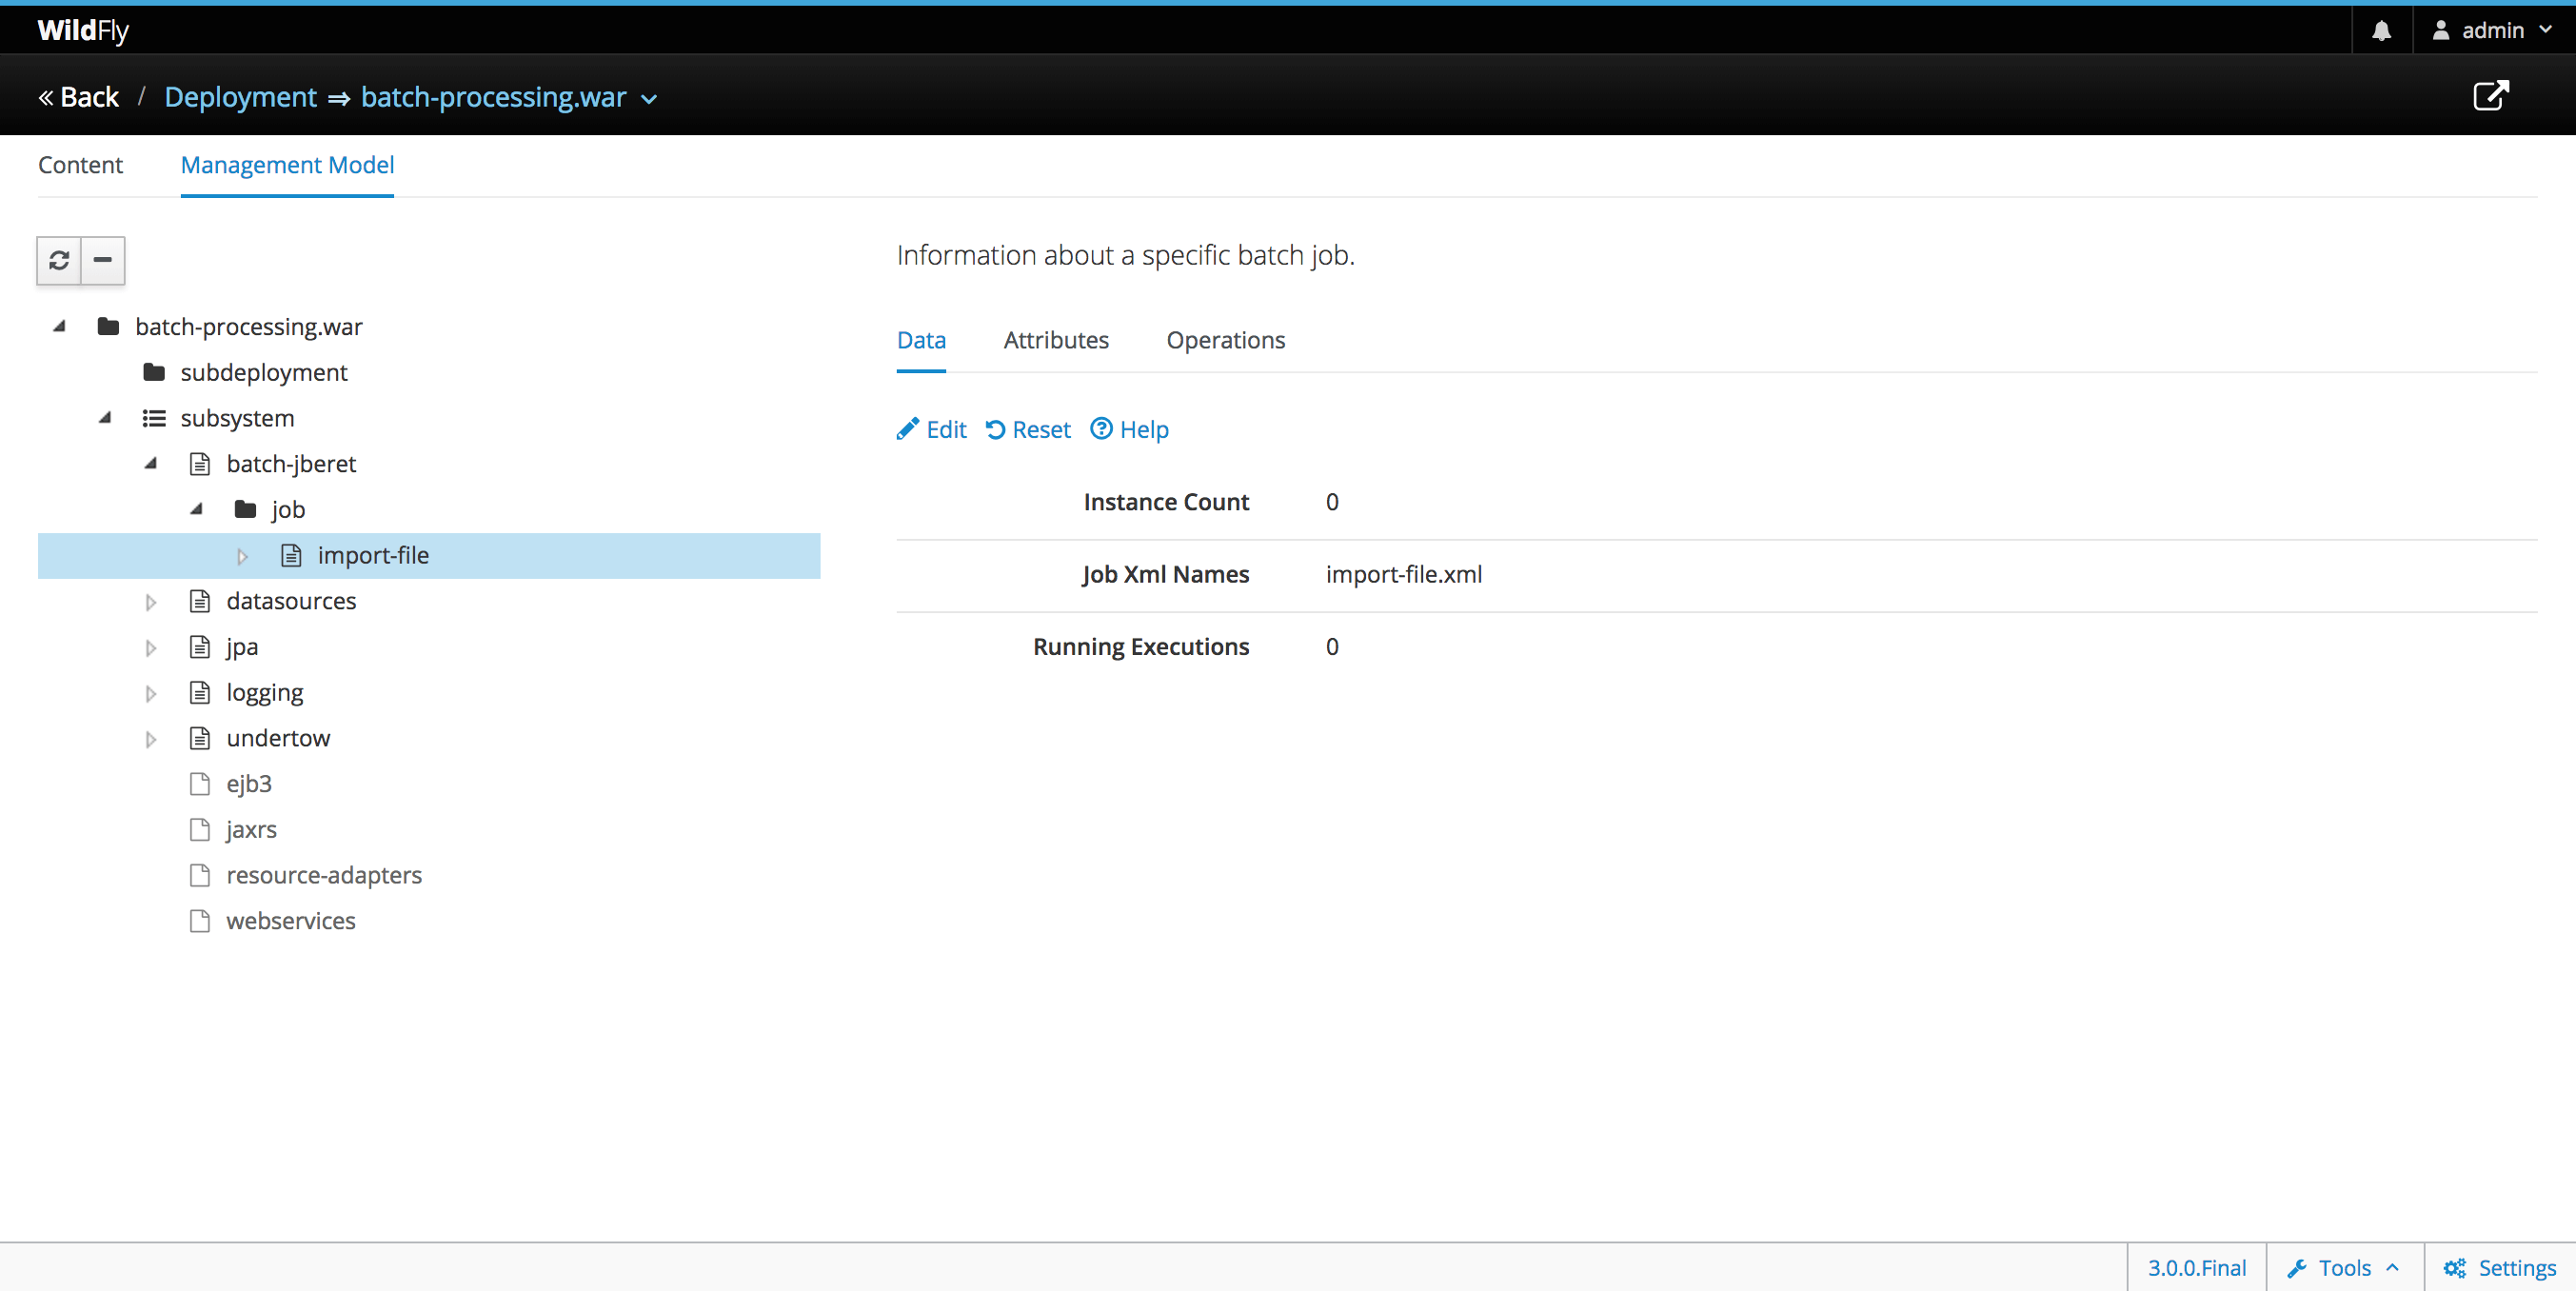Viewport: 2576px width, 1291px height.
Task: Collapse the batch-processing.war tree node
Action: 60,326
